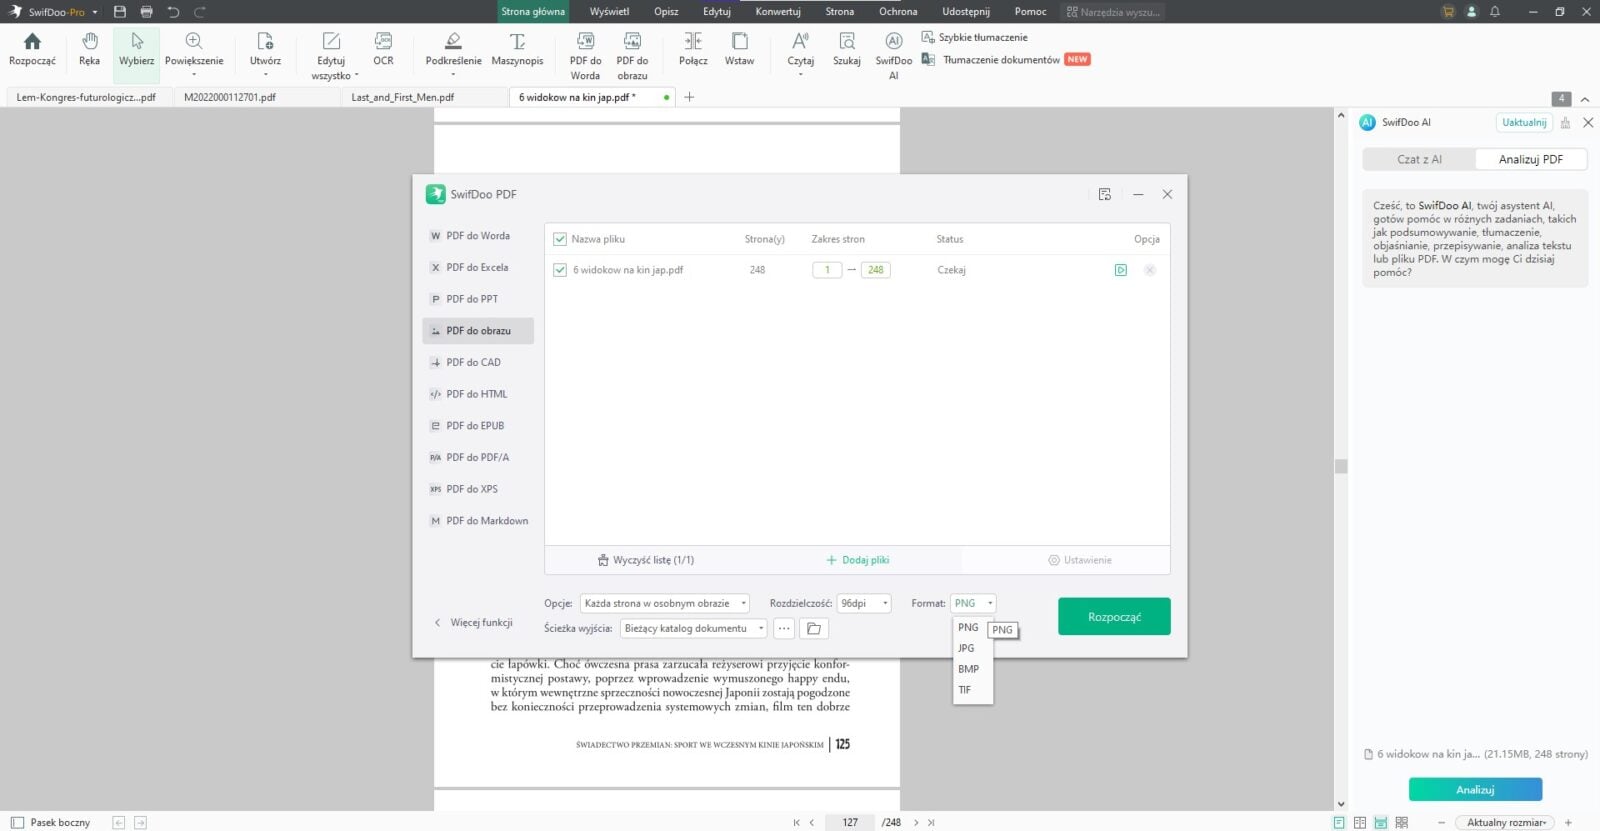Switch to the Czat z AI tab
The width and height of the screenshot is (1600, 831).
pyautogui.click(x=1419, y=159)
